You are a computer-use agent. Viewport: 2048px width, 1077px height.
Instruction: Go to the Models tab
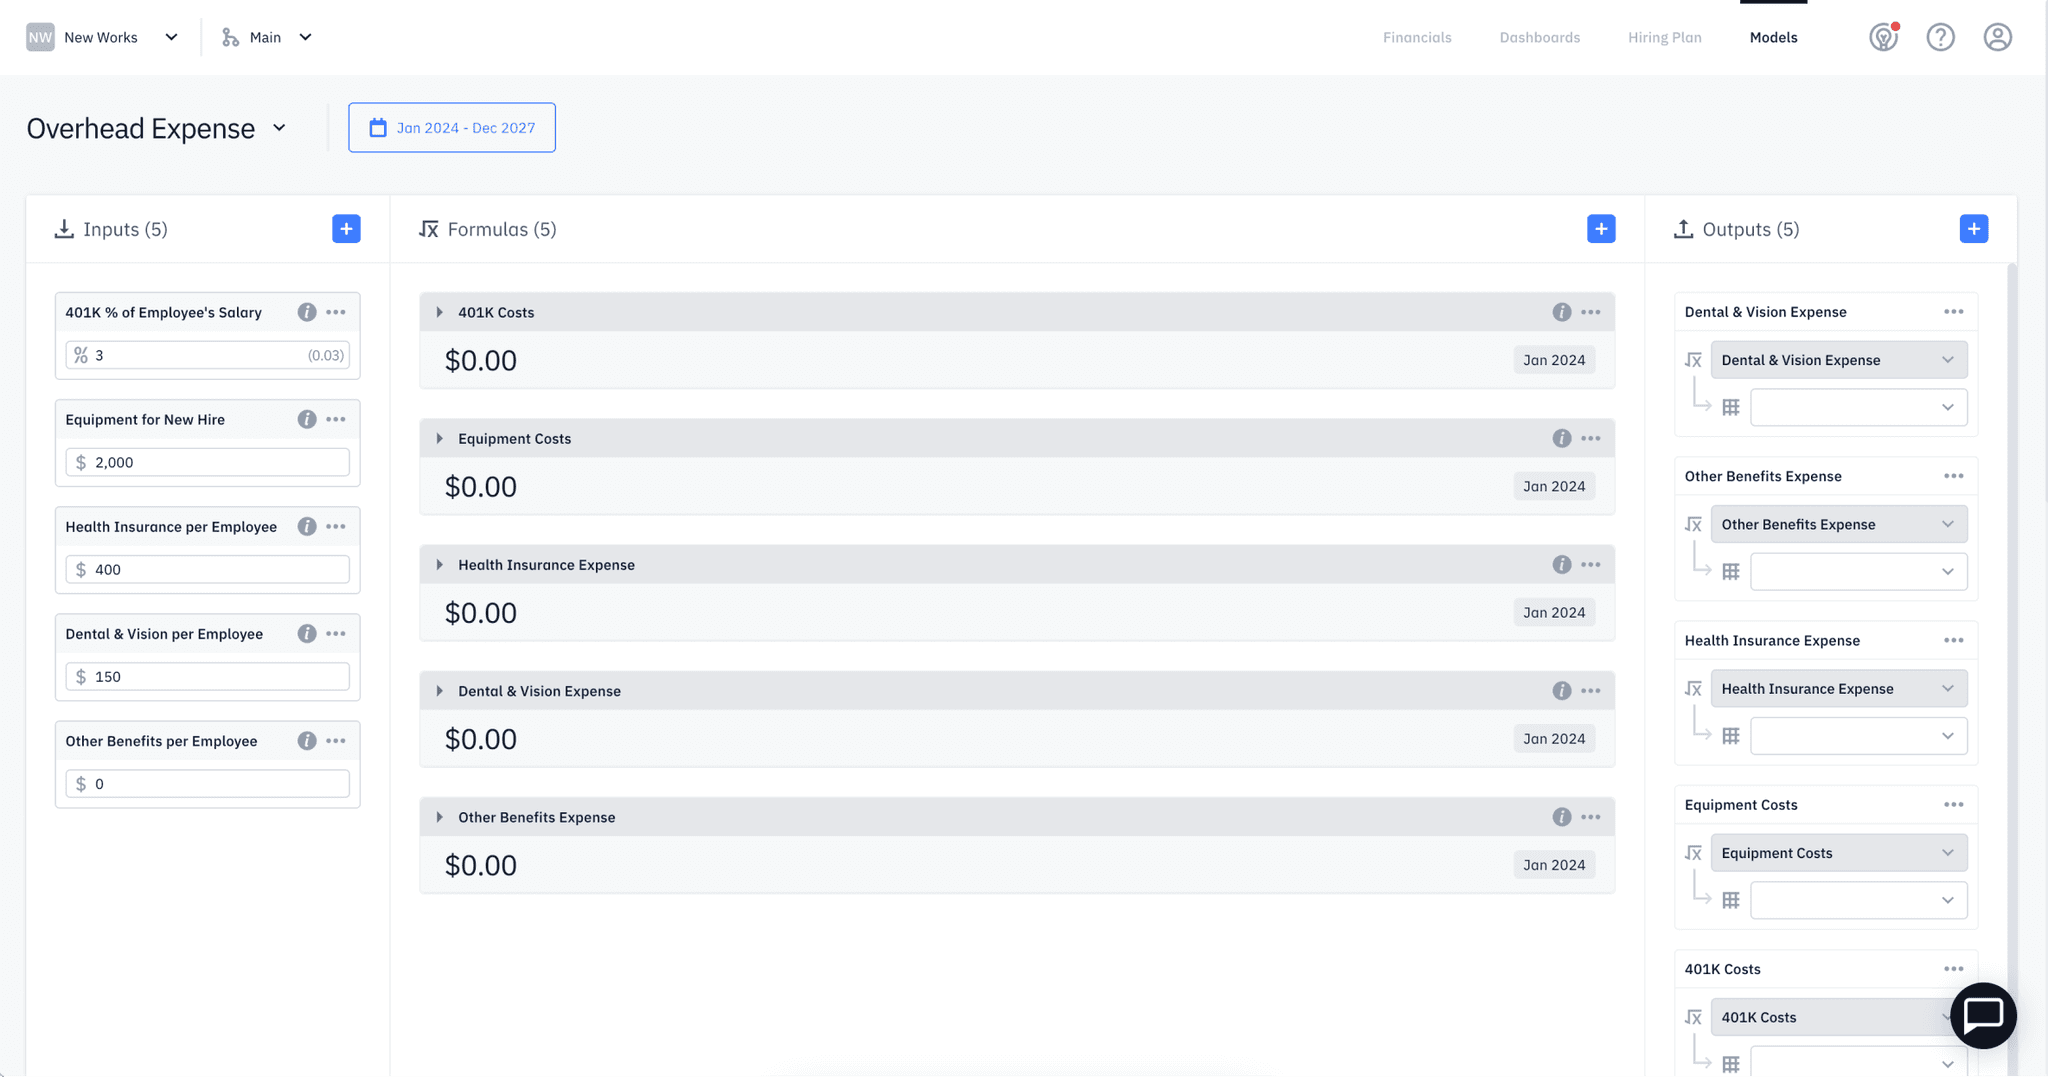1773,37
